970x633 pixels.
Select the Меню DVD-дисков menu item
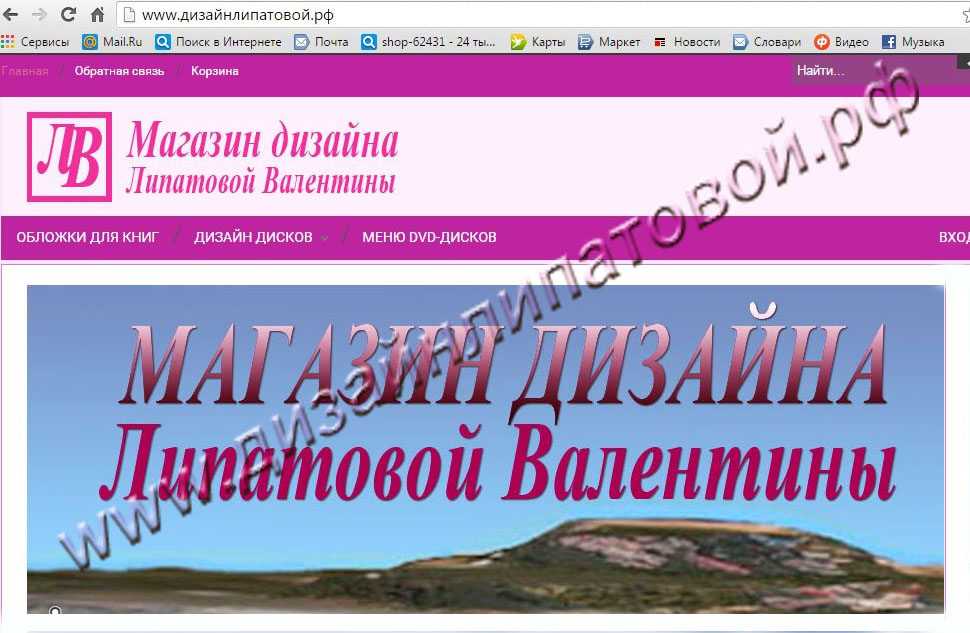tap(430, 238)
